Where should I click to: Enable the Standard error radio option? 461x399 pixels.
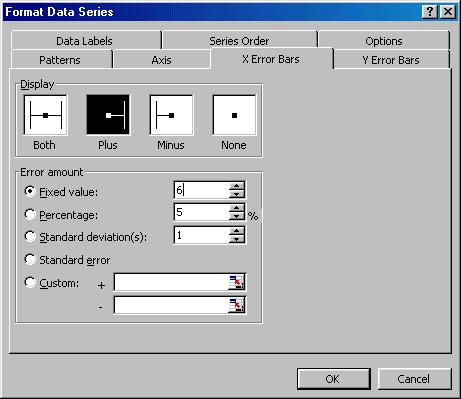[x=30, y=259]
